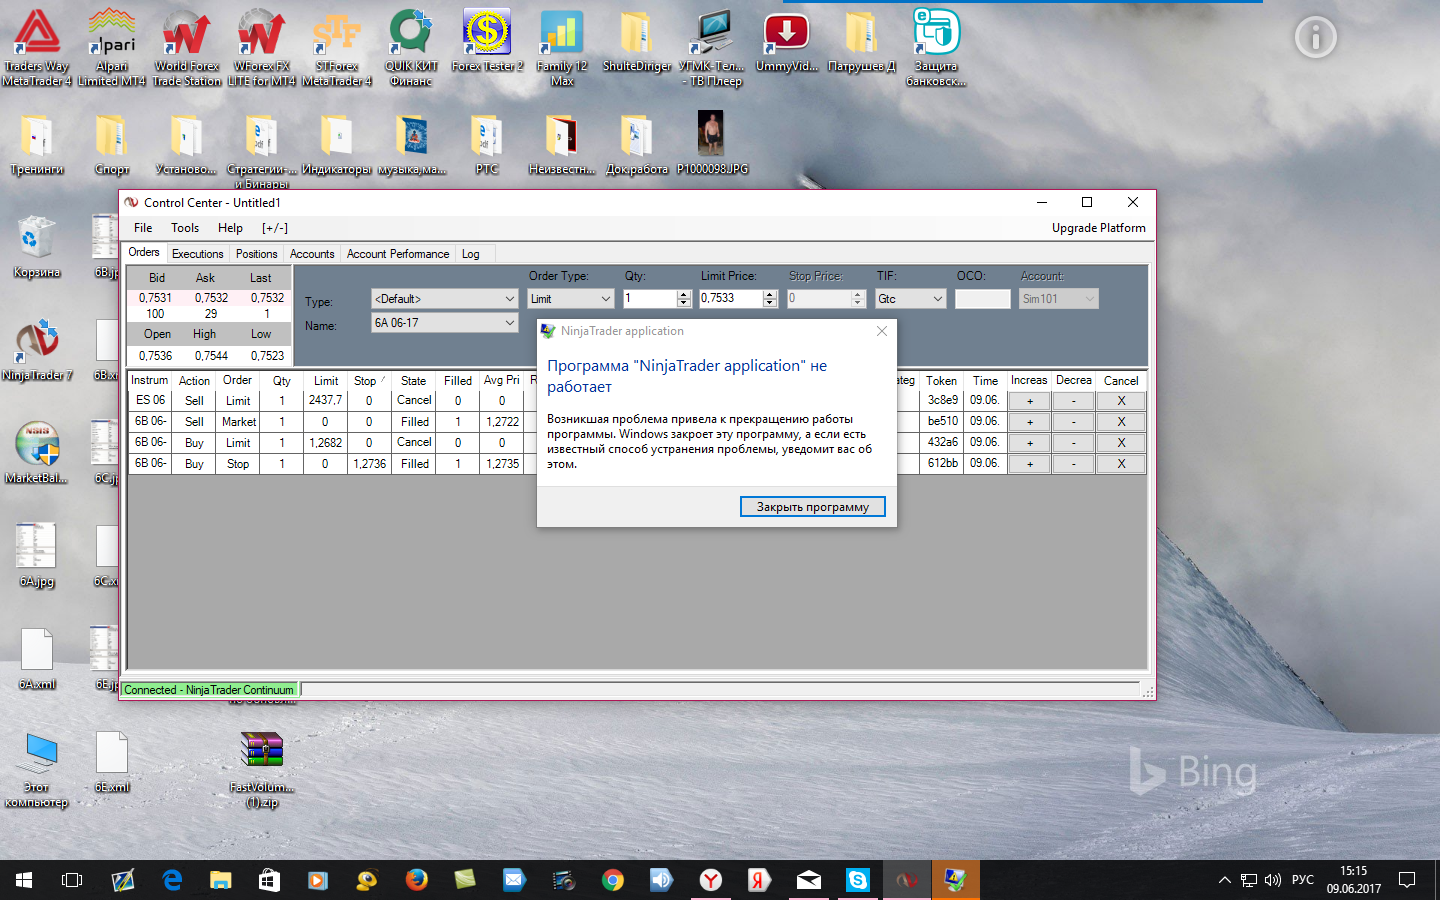Screen dimensions: 1440x900
Task: Open the QUIK КИТ Финанс shortcut
Action: click(411, 47)
